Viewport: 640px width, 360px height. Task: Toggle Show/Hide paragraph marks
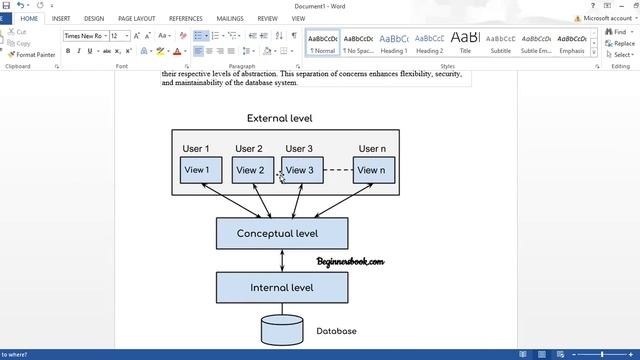click(294, 36)
